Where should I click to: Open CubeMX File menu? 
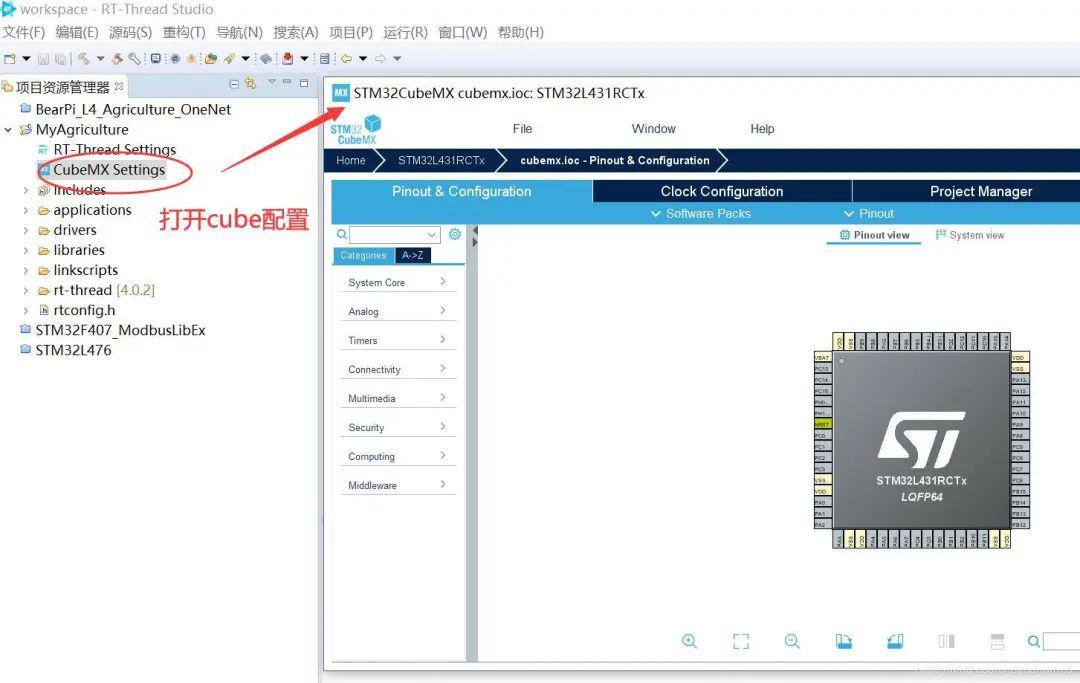click(x=522, y=129)
